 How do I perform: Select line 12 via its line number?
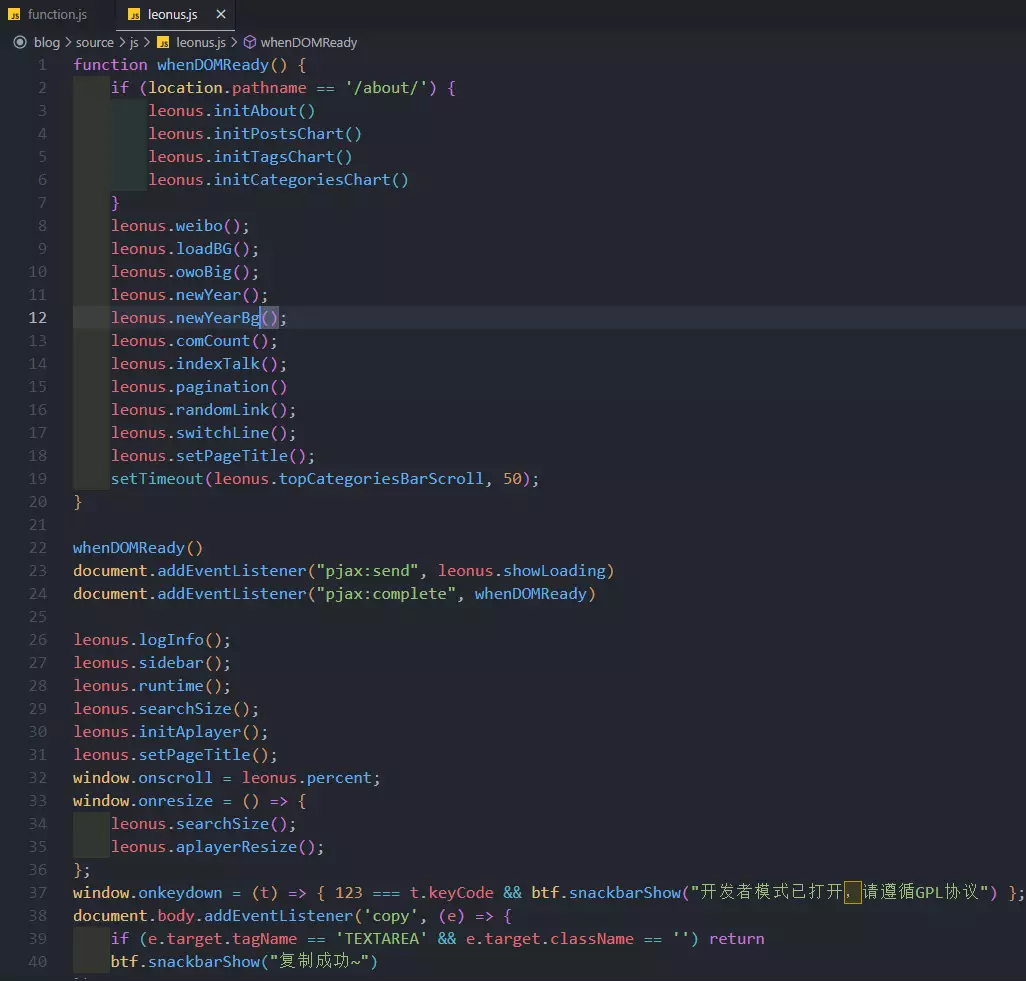tap(38, 318)
